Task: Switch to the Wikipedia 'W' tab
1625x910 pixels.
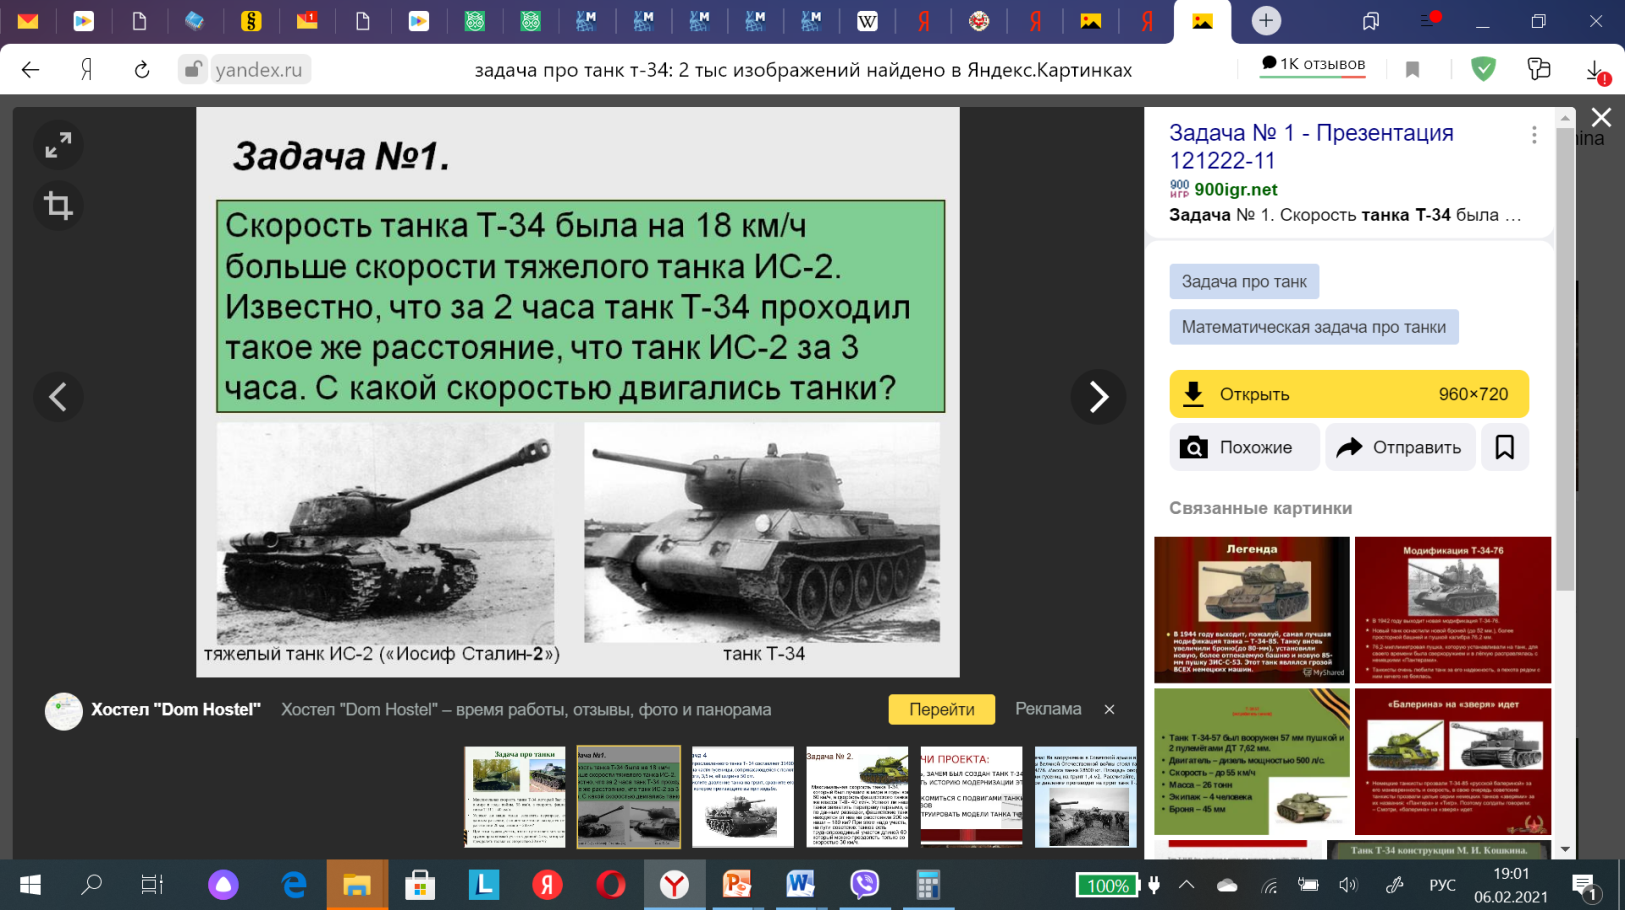Action: click(867, 21)
